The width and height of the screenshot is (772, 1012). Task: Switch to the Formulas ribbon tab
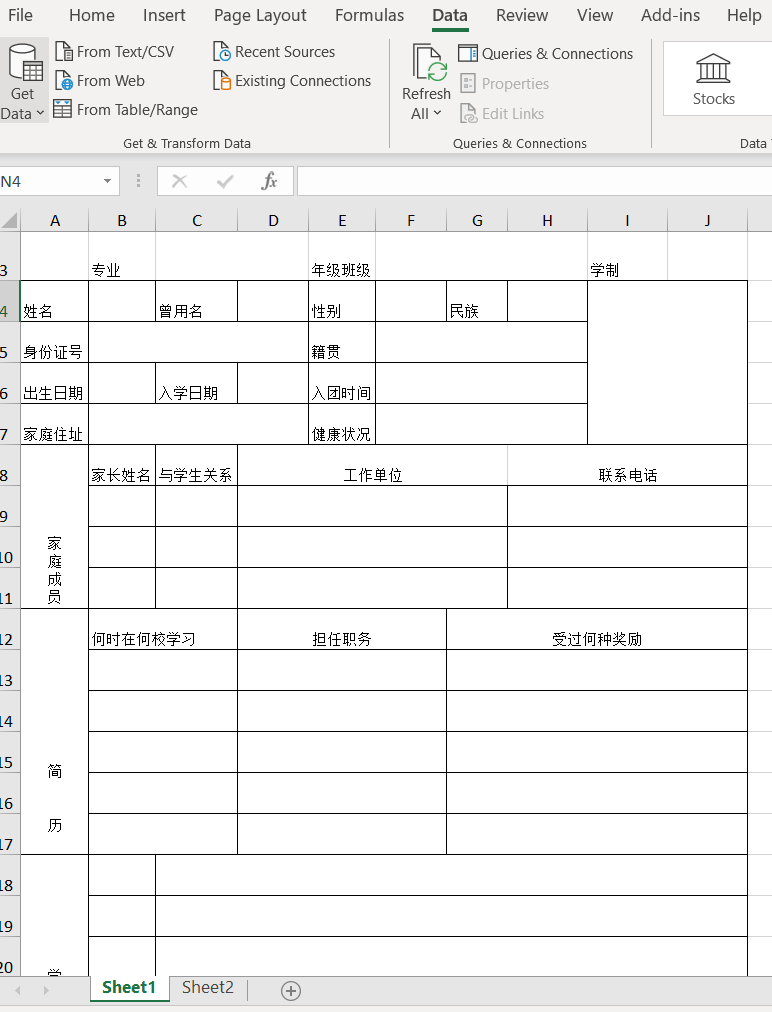(369, 15)
